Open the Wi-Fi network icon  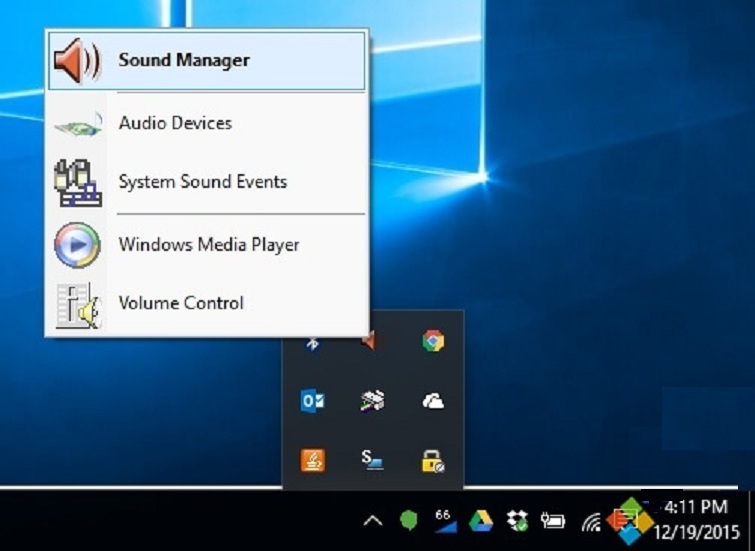pos(590,521)
